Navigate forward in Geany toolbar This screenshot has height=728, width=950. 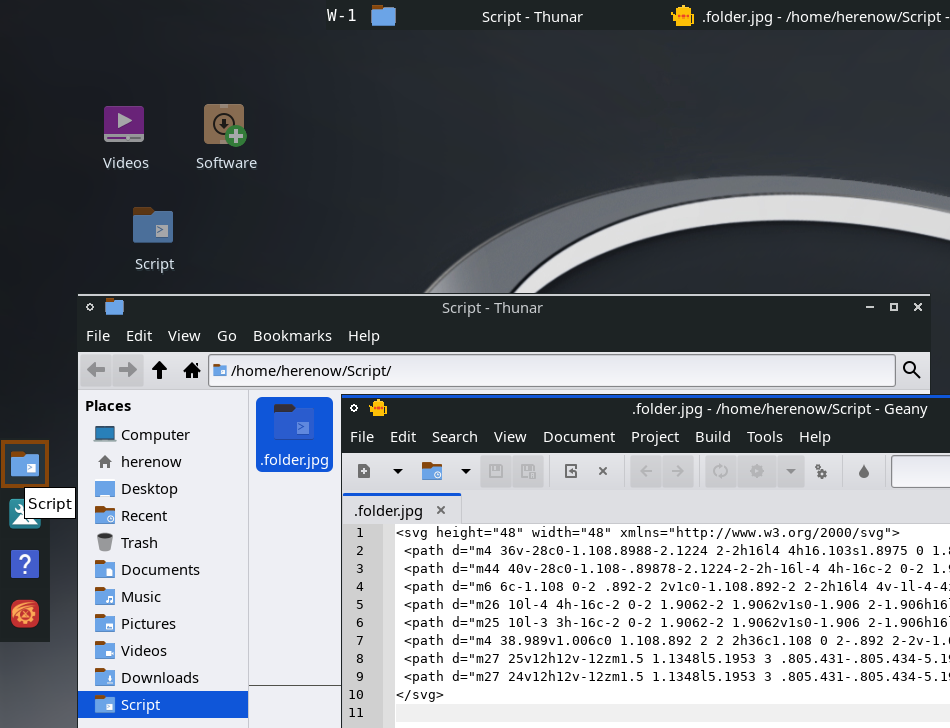coord(677,471)
